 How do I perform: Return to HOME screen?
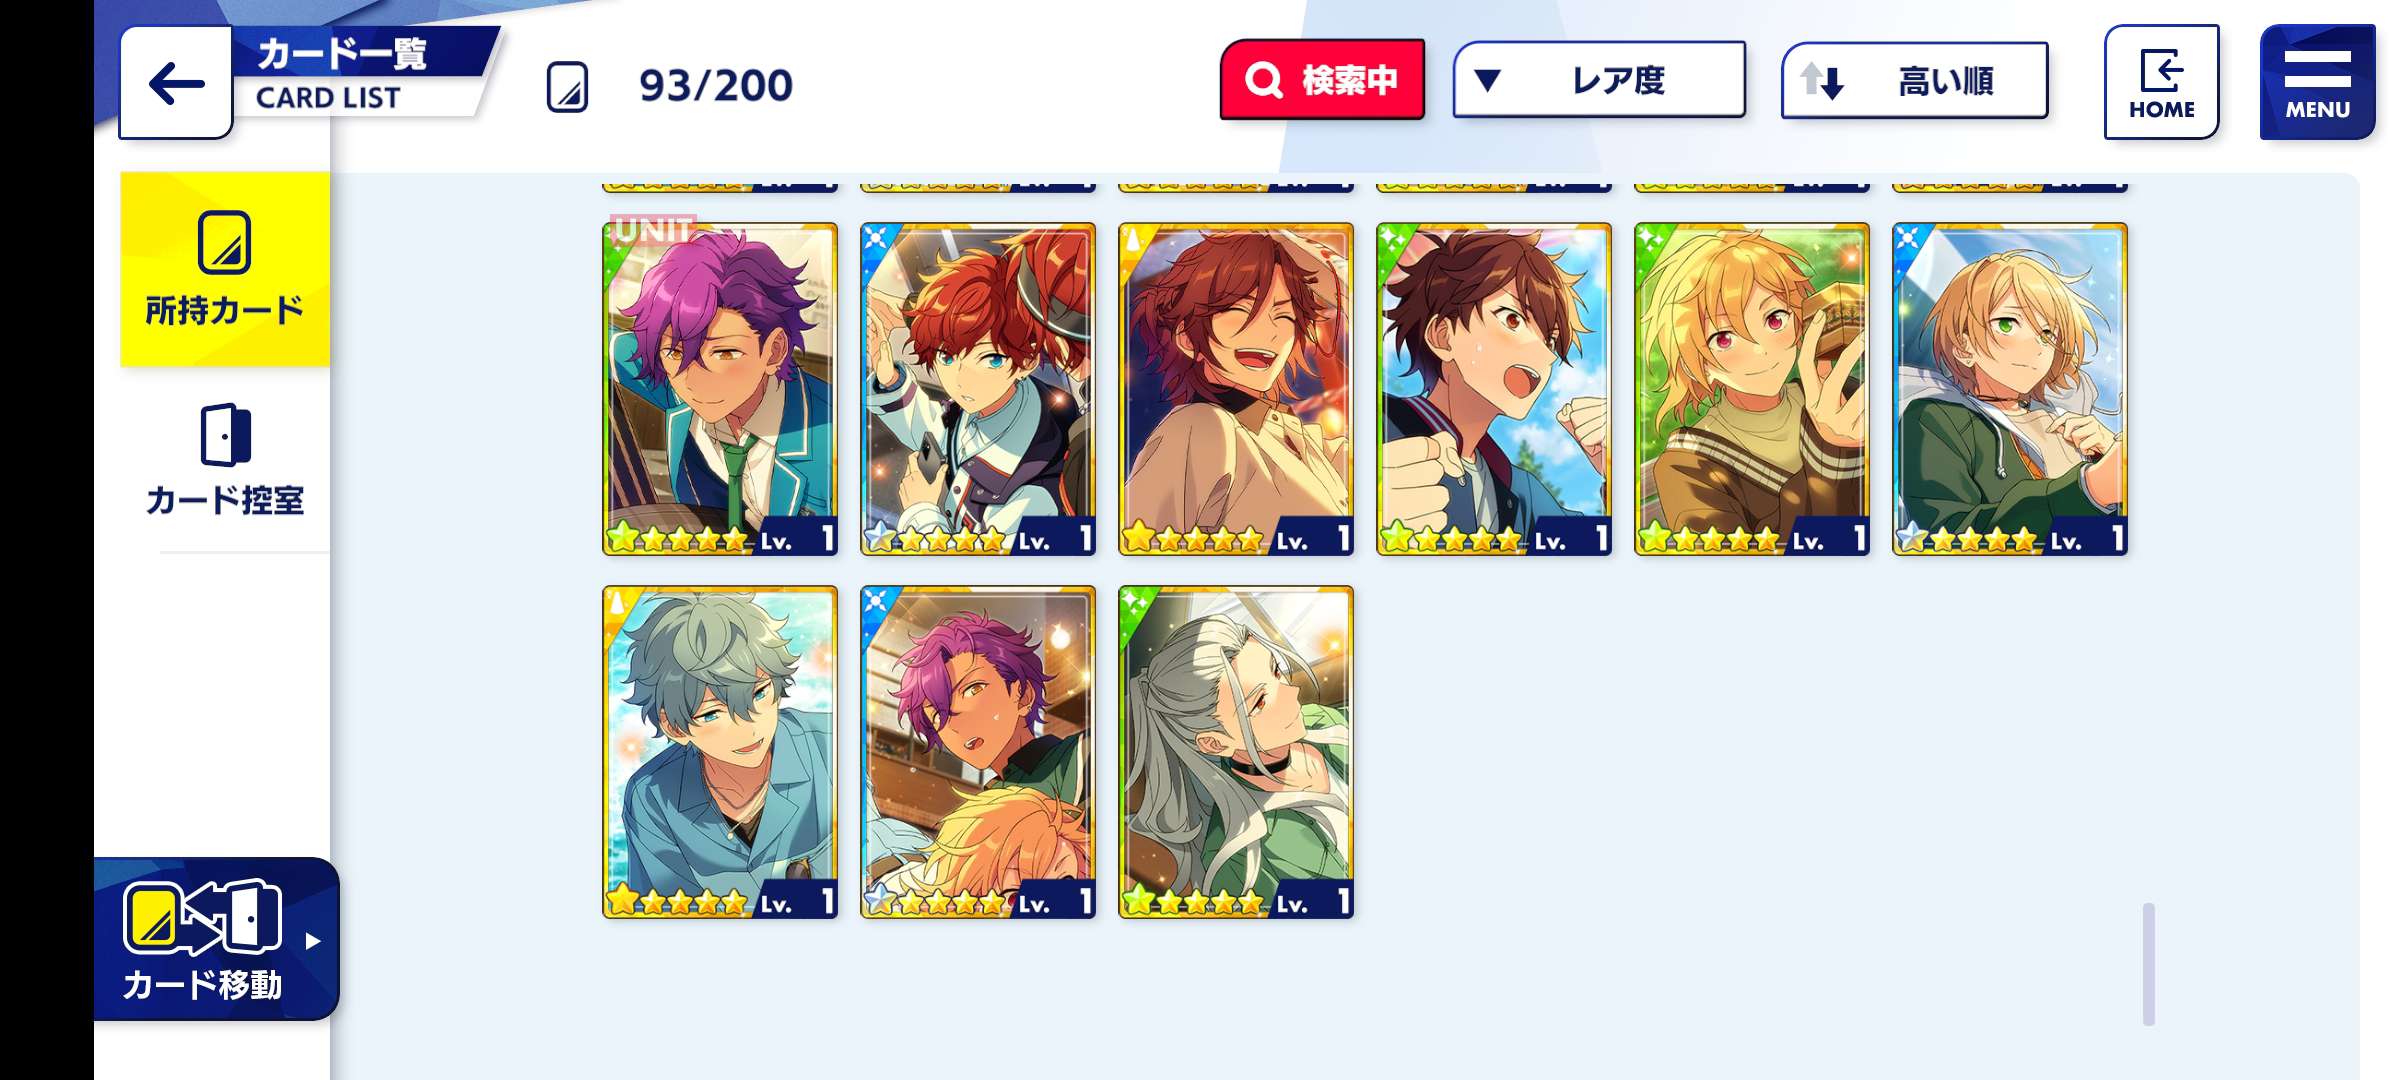tap(2161, 82)
